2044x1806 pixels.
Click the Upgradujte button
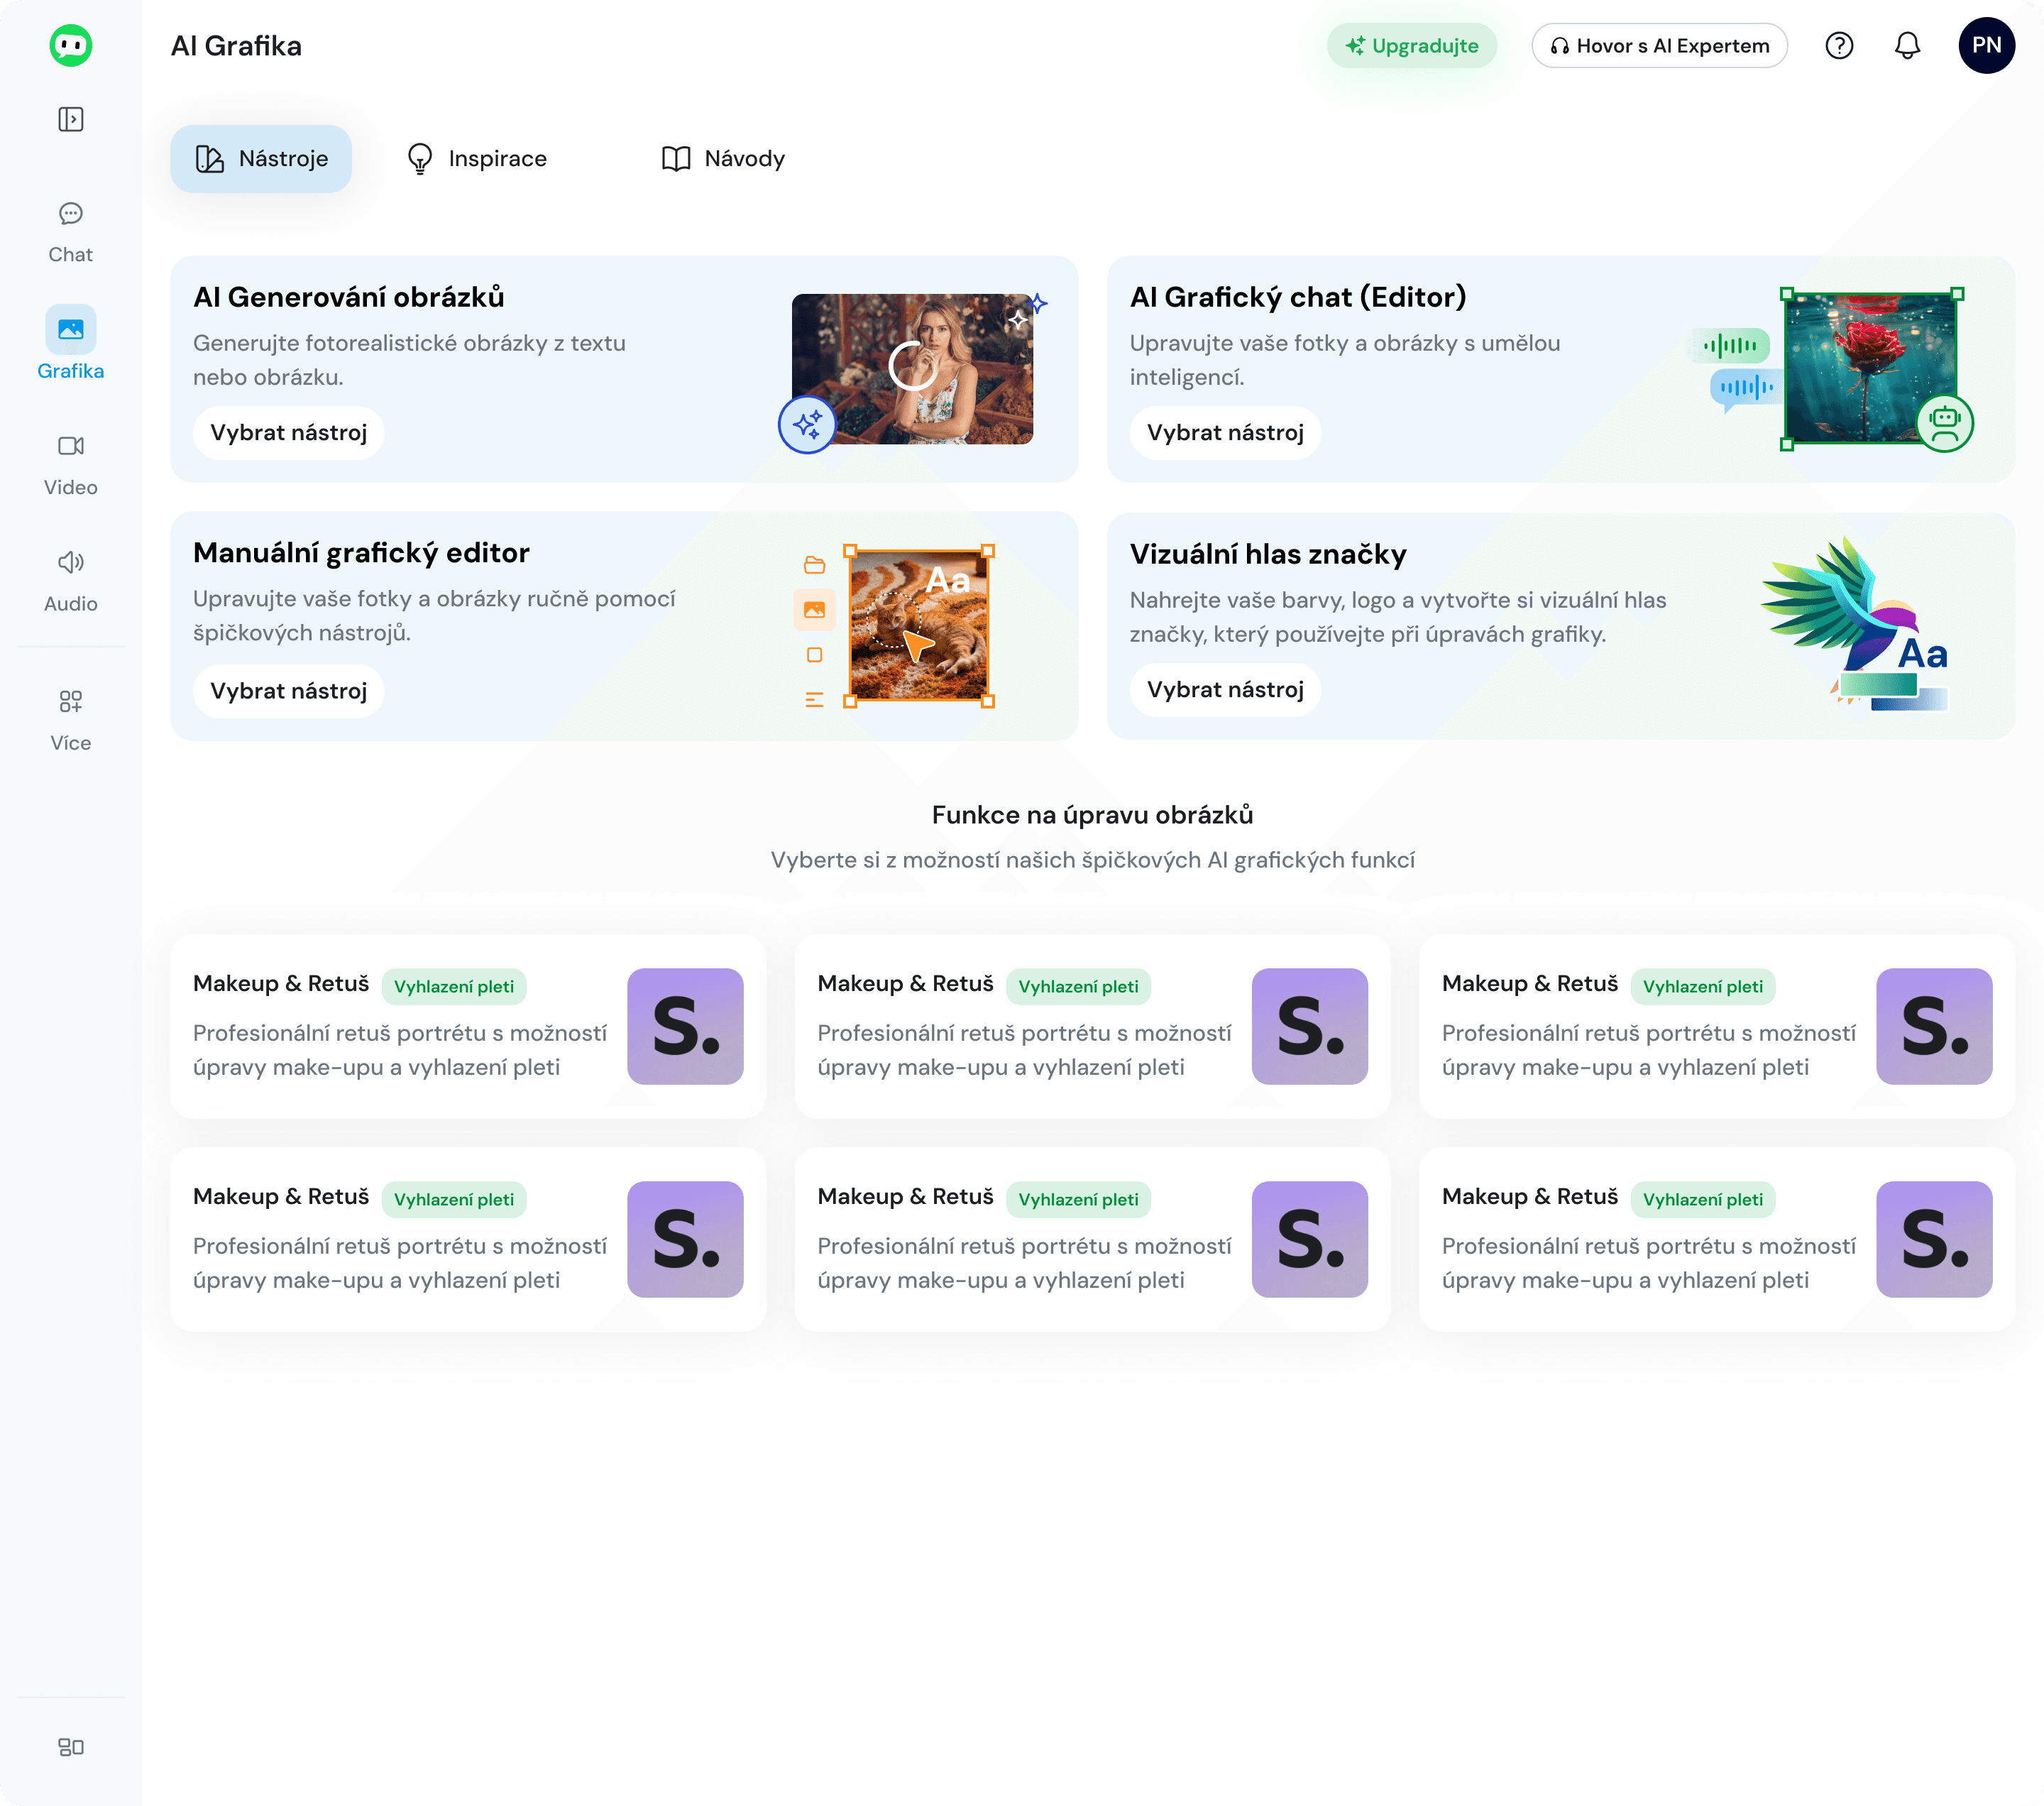tap(1411, 45)
